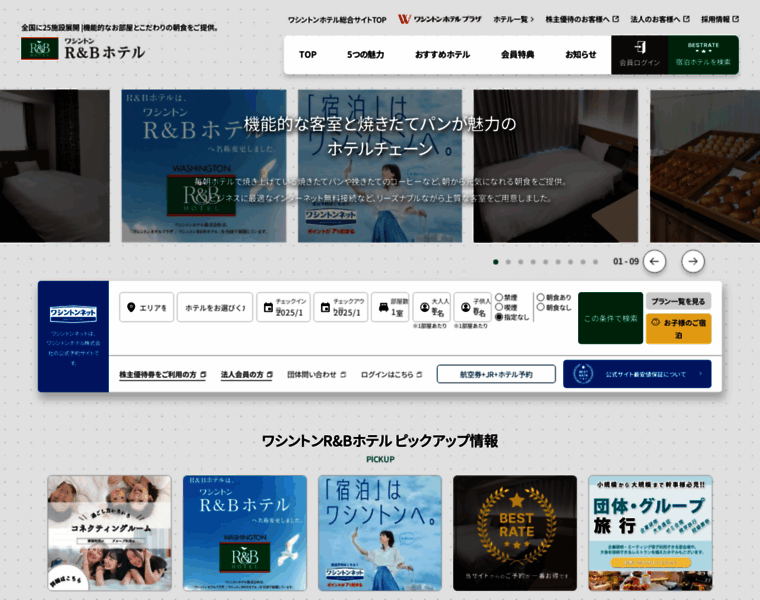Click the Washington Net logo

click(x=73, y=314)
